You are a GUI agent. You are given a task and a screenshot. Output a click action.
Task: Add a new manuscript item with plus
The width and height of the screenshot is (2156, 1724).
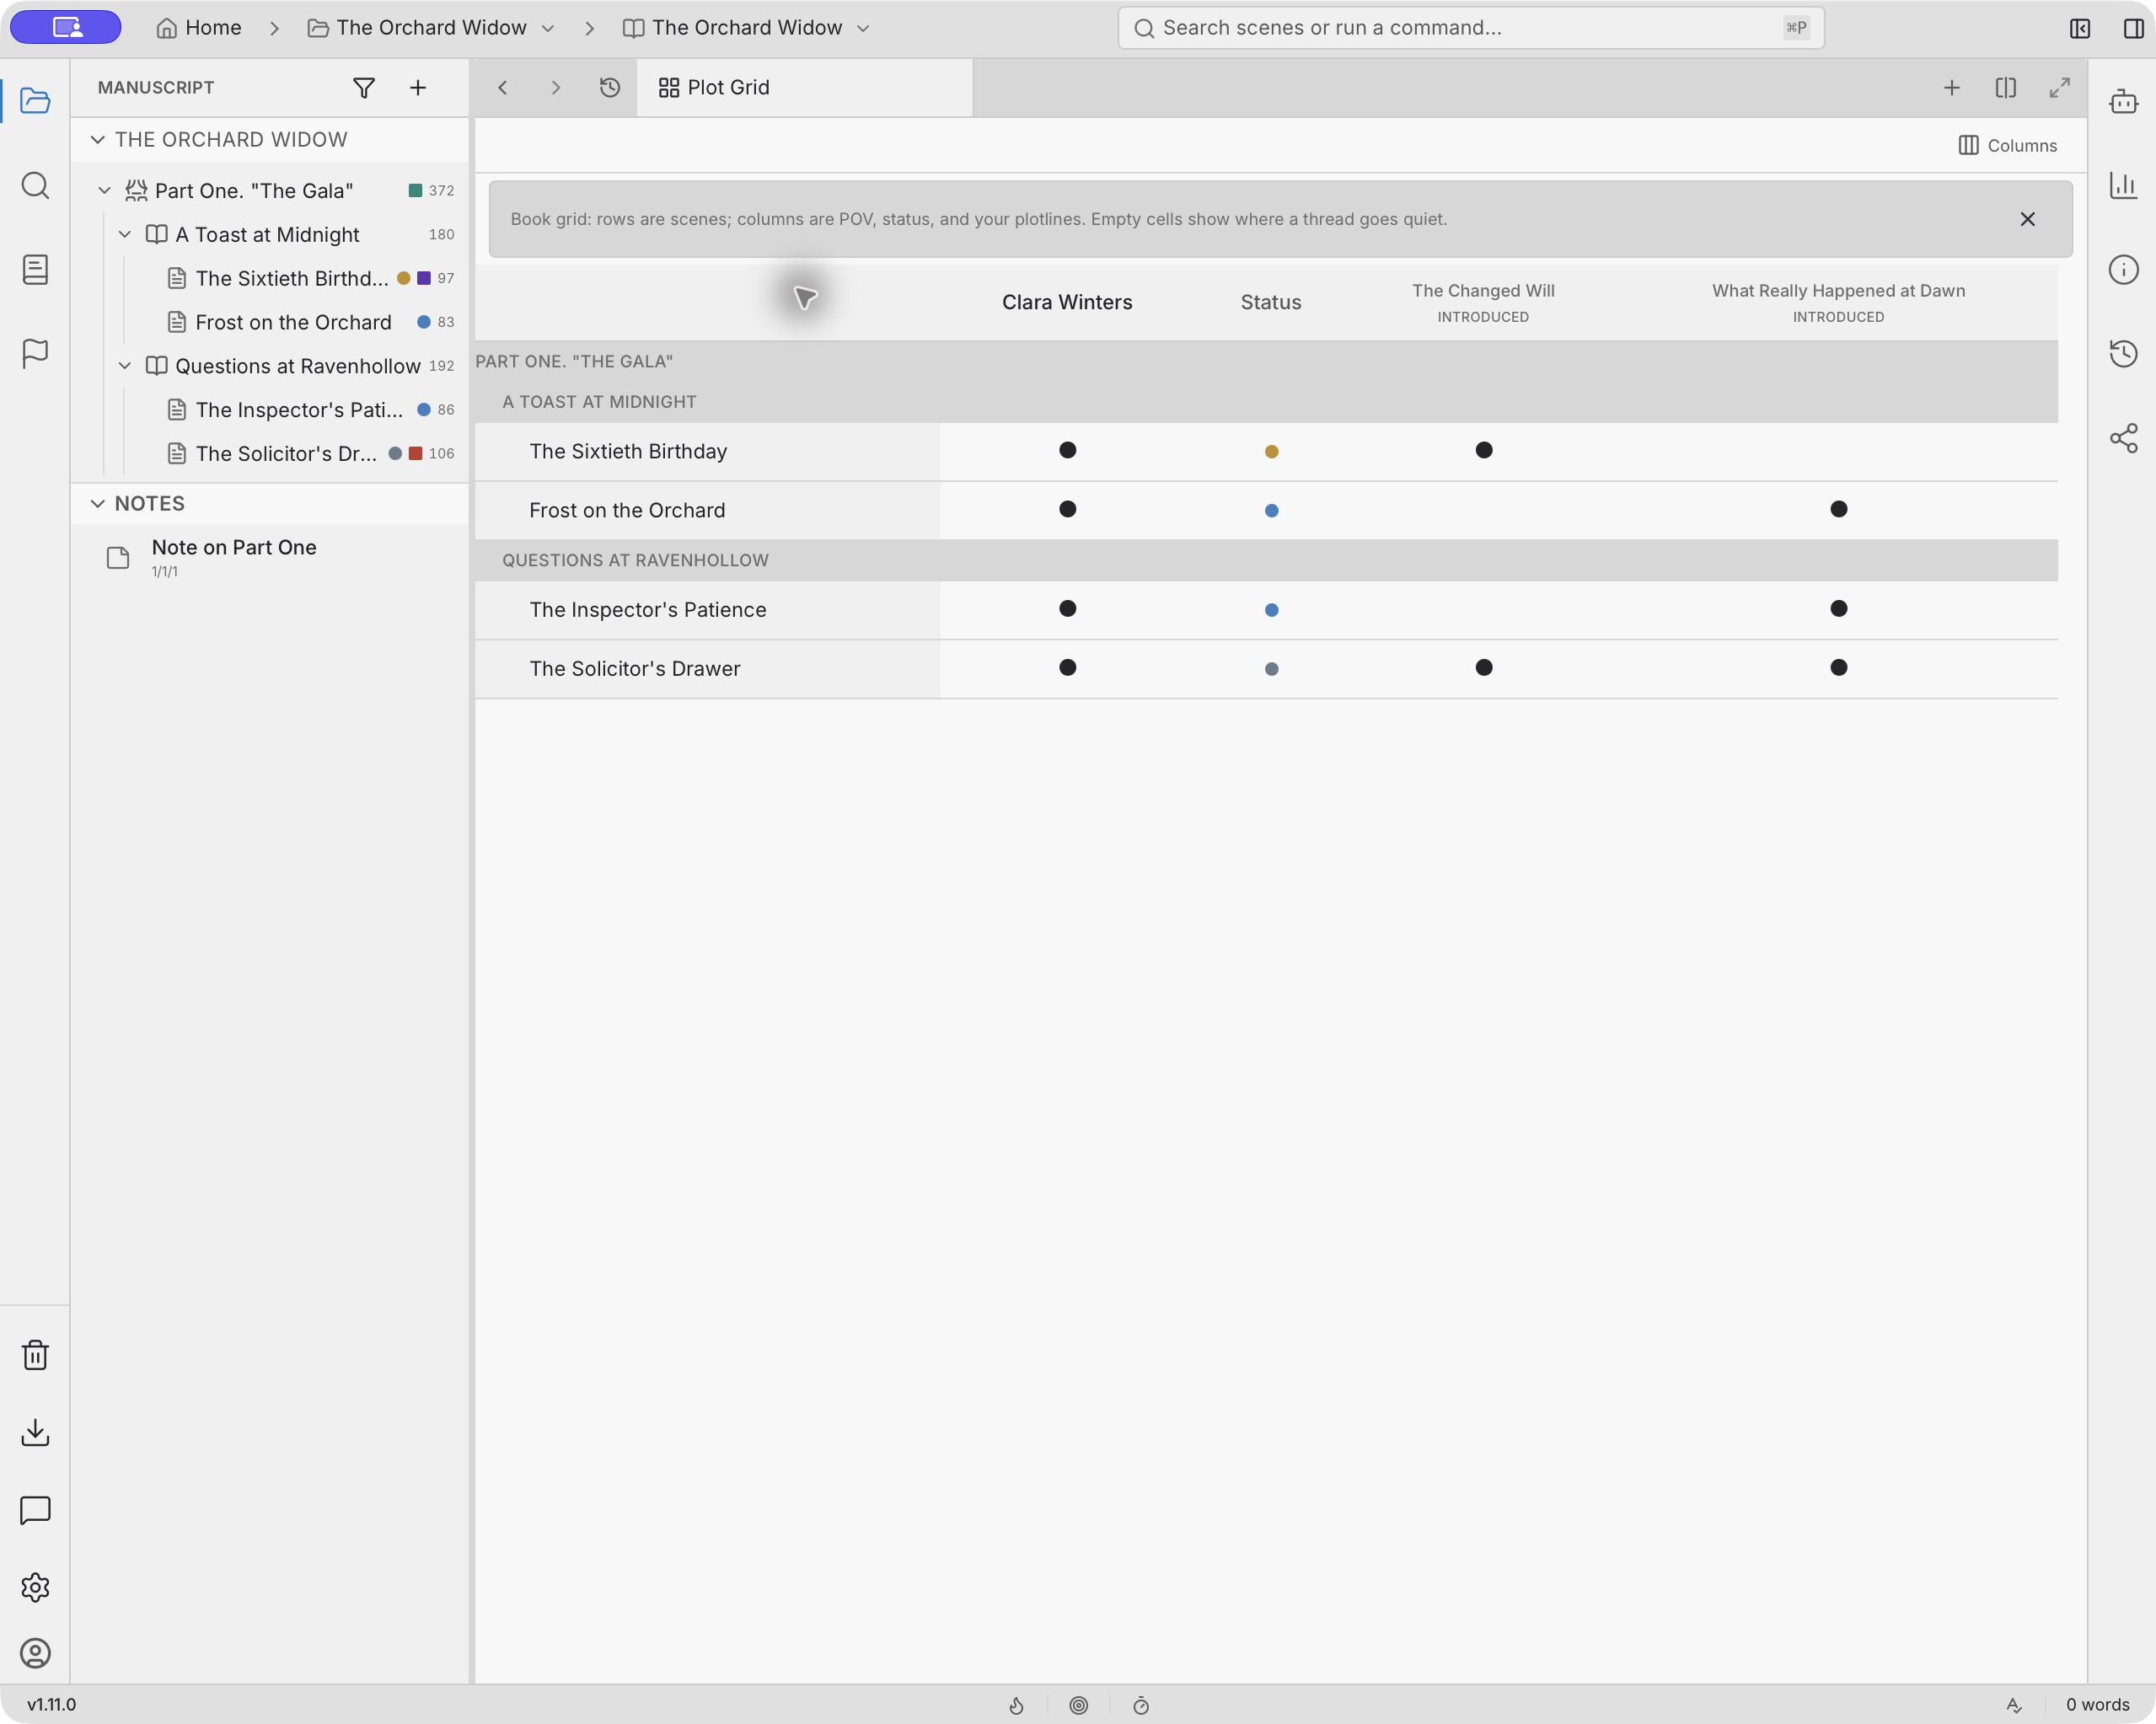(418, 88)
